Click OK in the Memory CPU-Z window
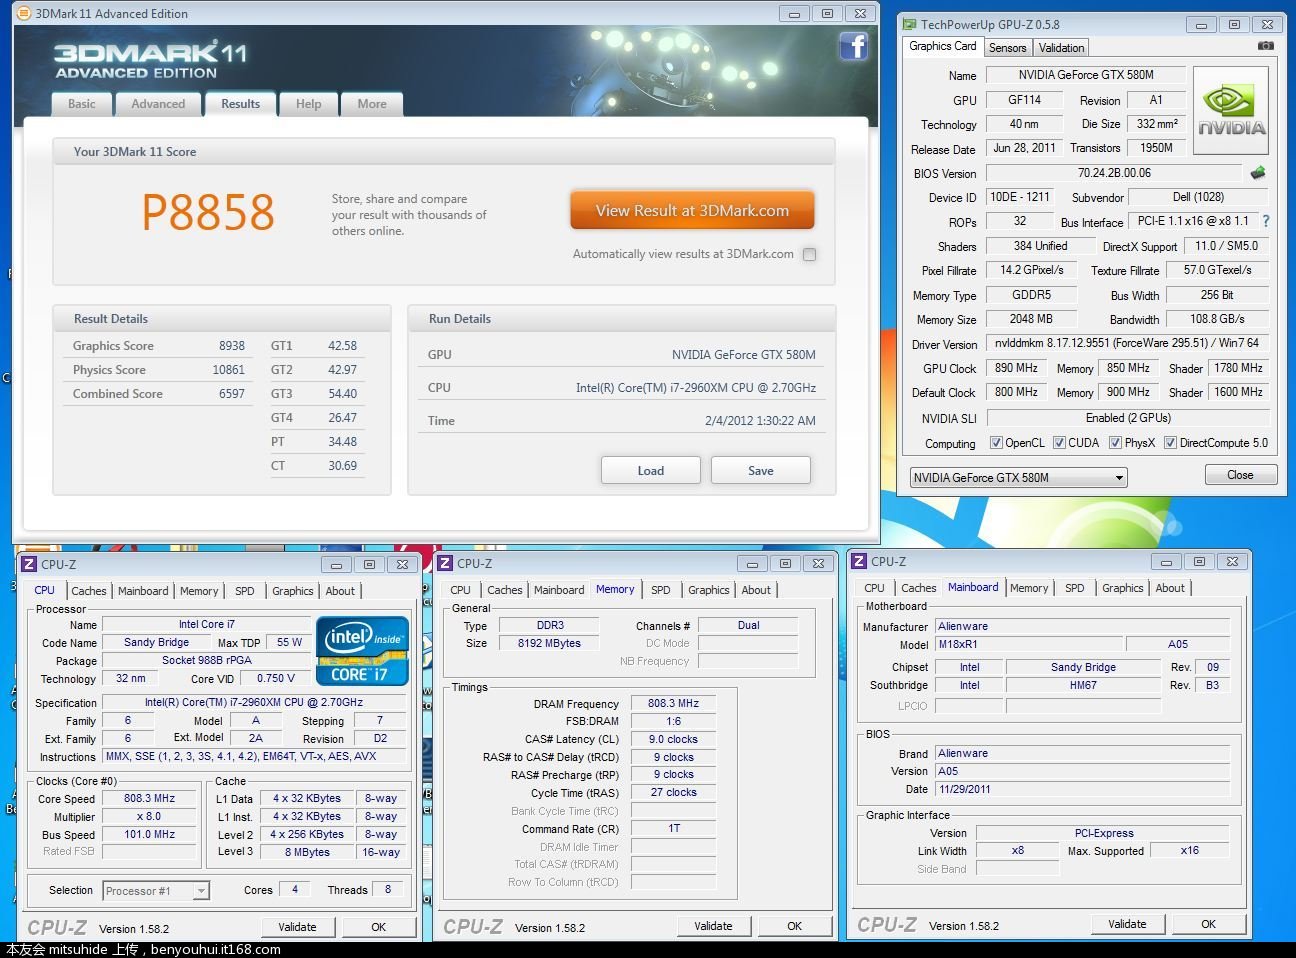 point(795,926)
